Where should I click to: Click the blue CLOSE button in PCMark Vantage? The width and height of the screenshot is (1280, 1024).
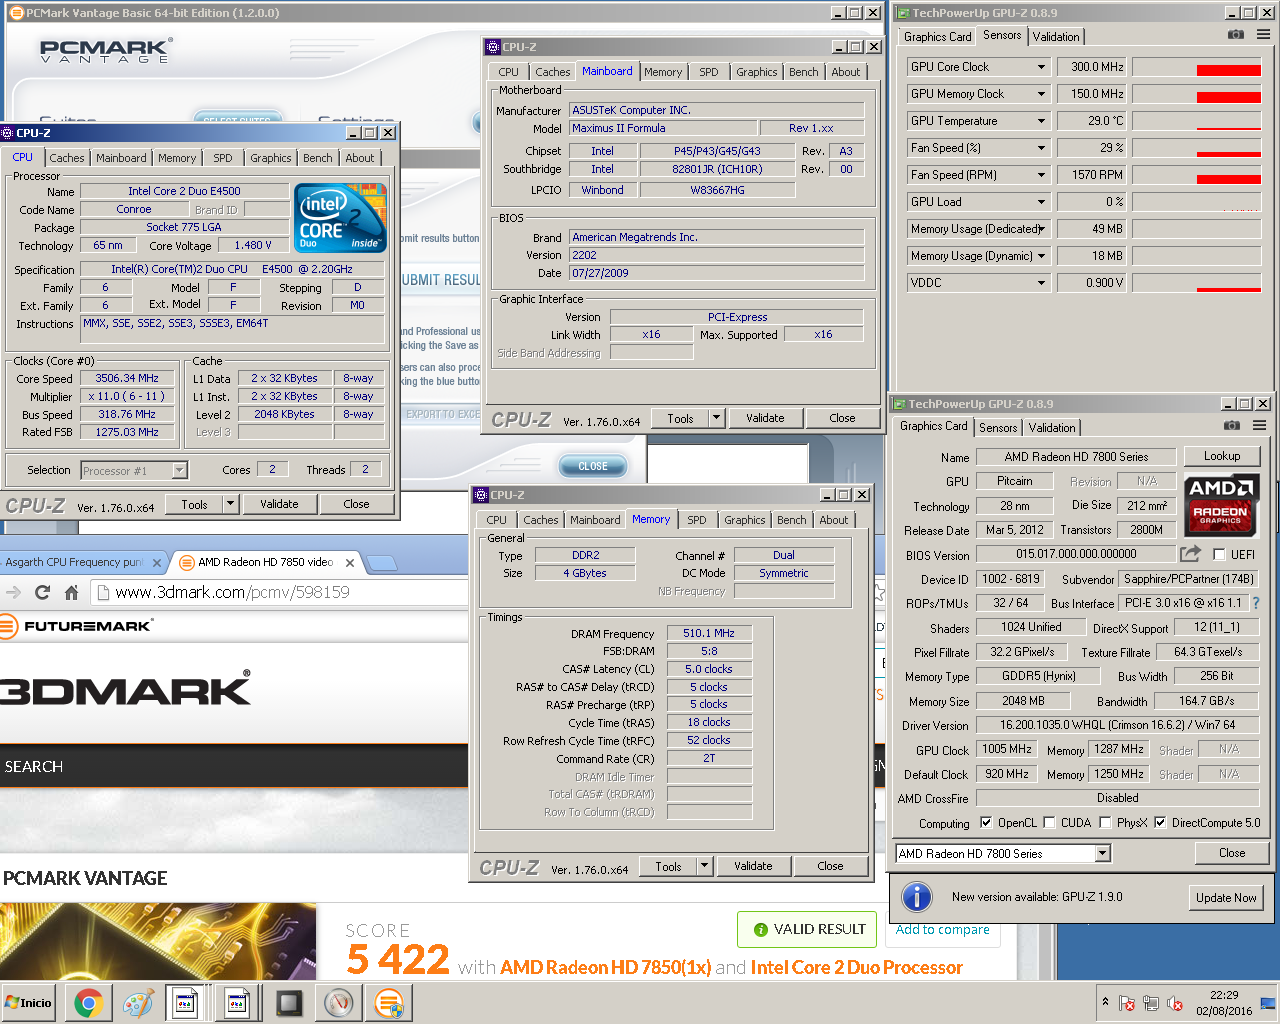click(592, 466)
